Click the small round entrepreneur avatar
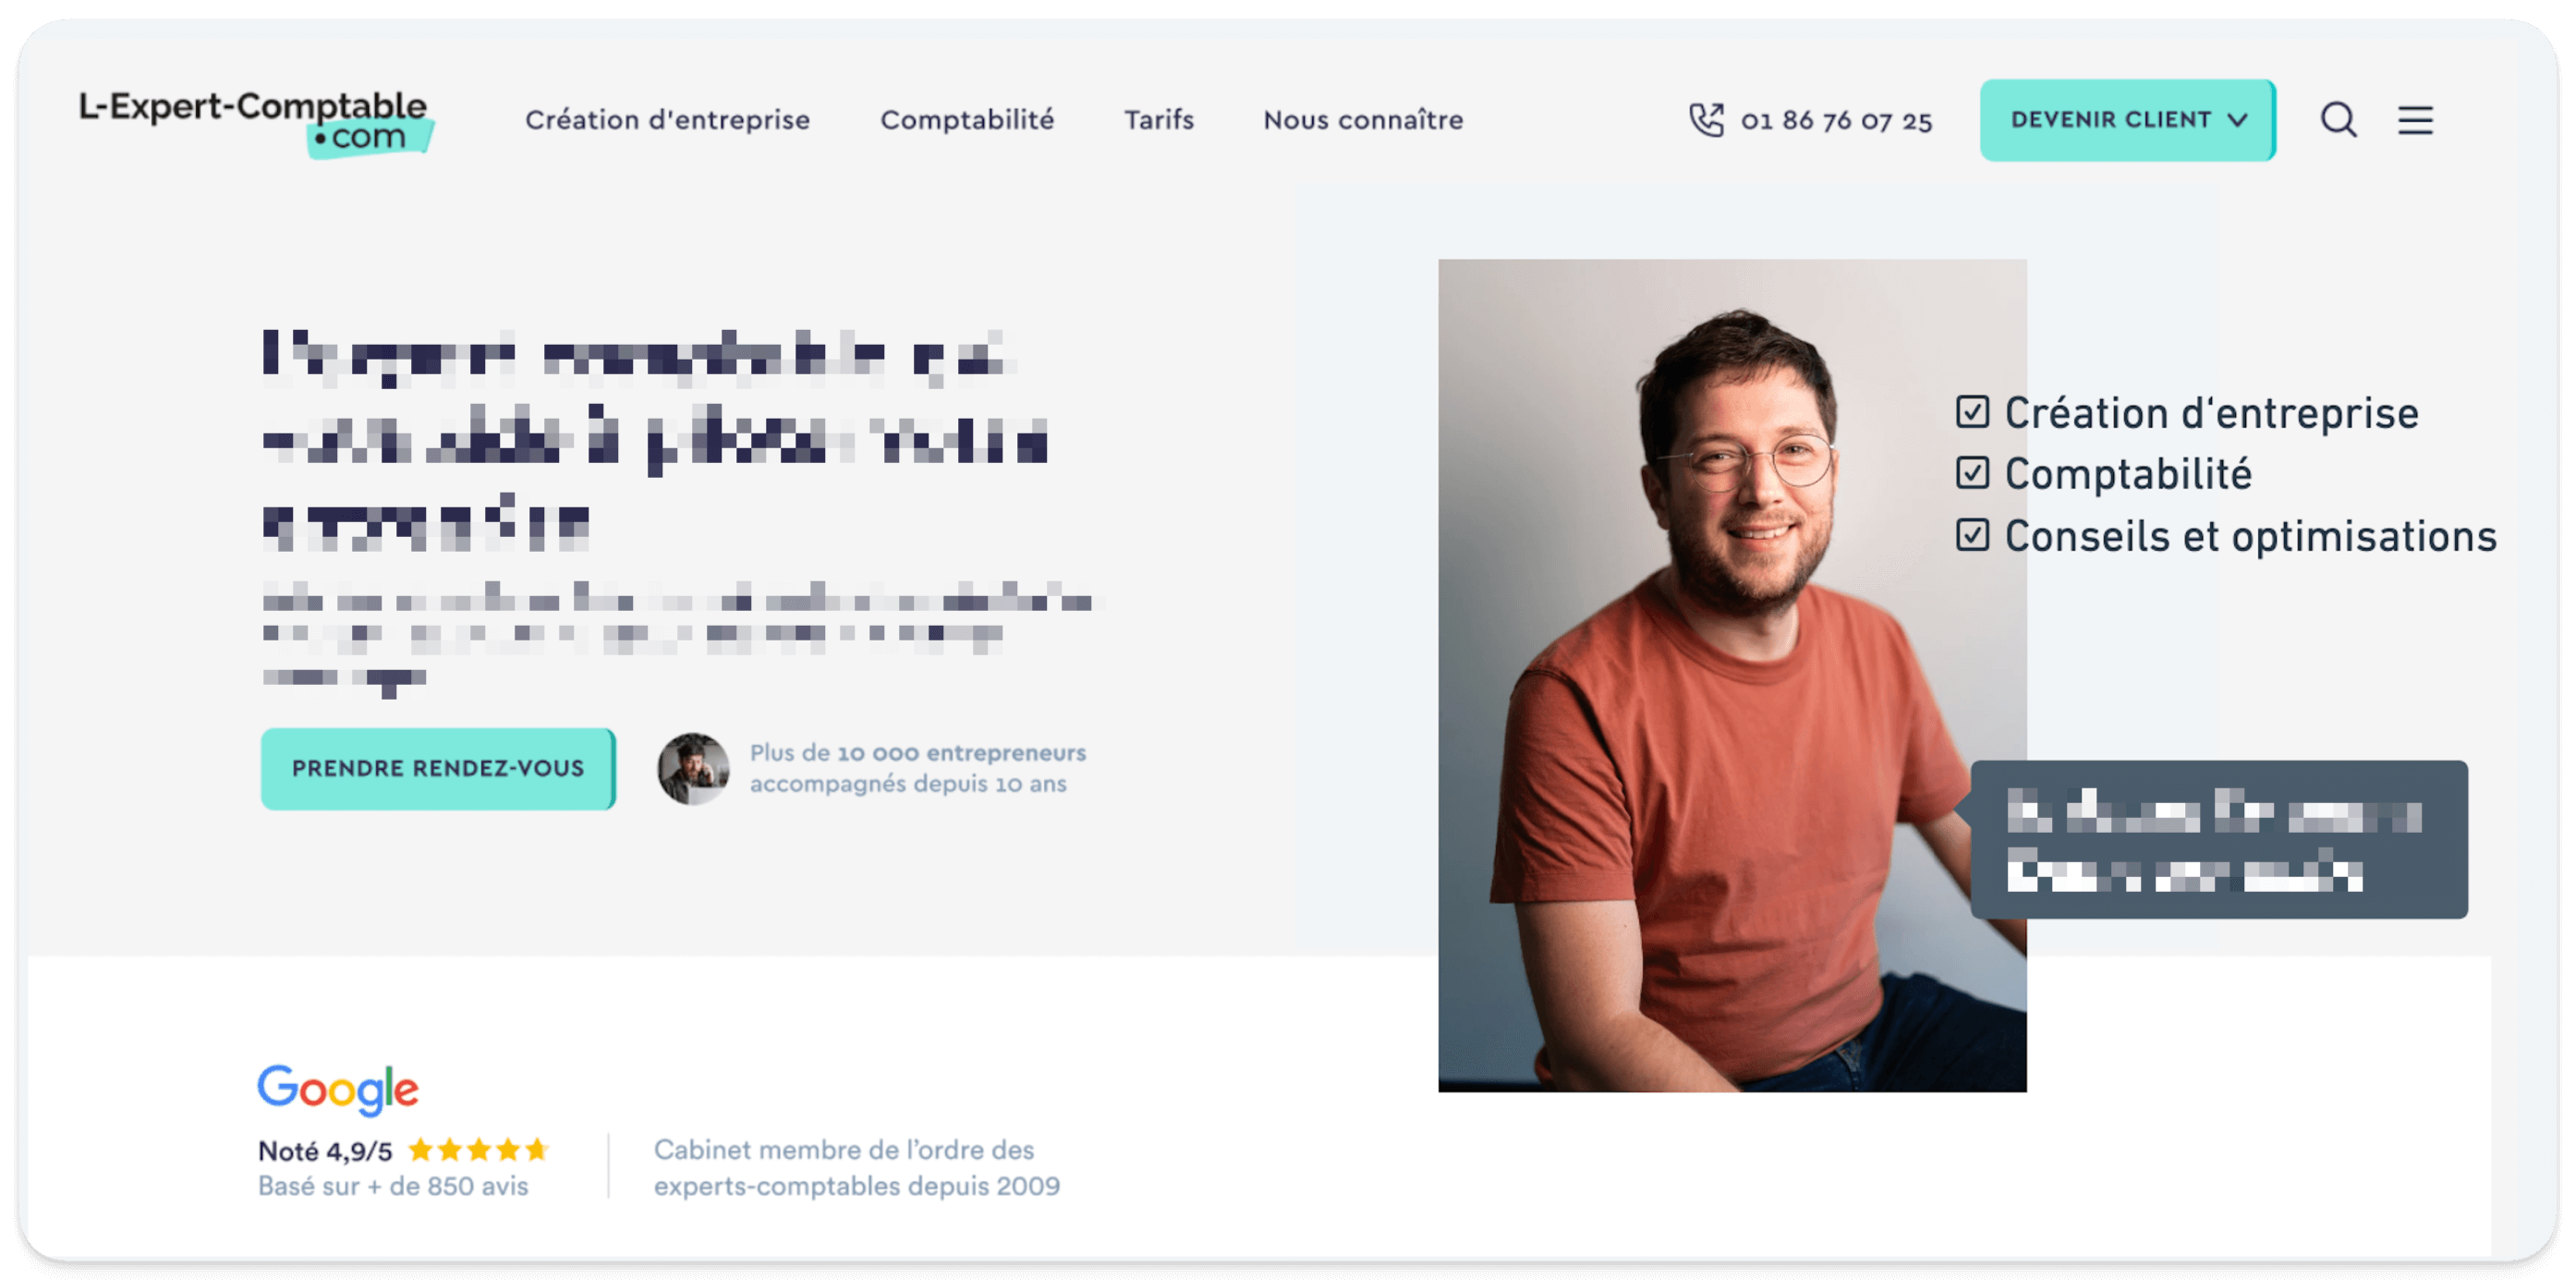This screenshot has height=1280, width=2576. coord(693,768)
